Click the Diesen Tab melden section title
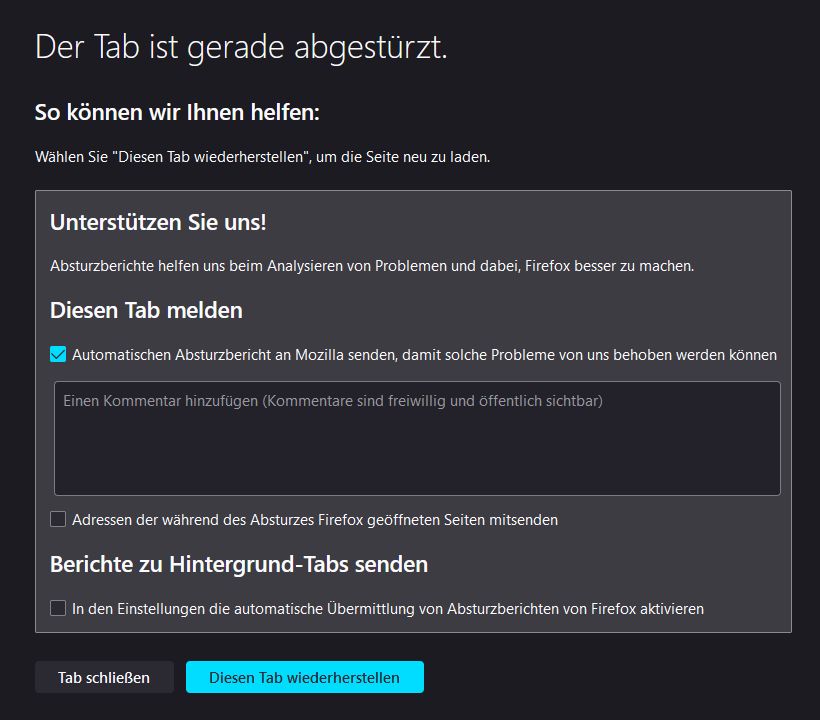This screenshot has width=820, height=720. click(146, 310)
